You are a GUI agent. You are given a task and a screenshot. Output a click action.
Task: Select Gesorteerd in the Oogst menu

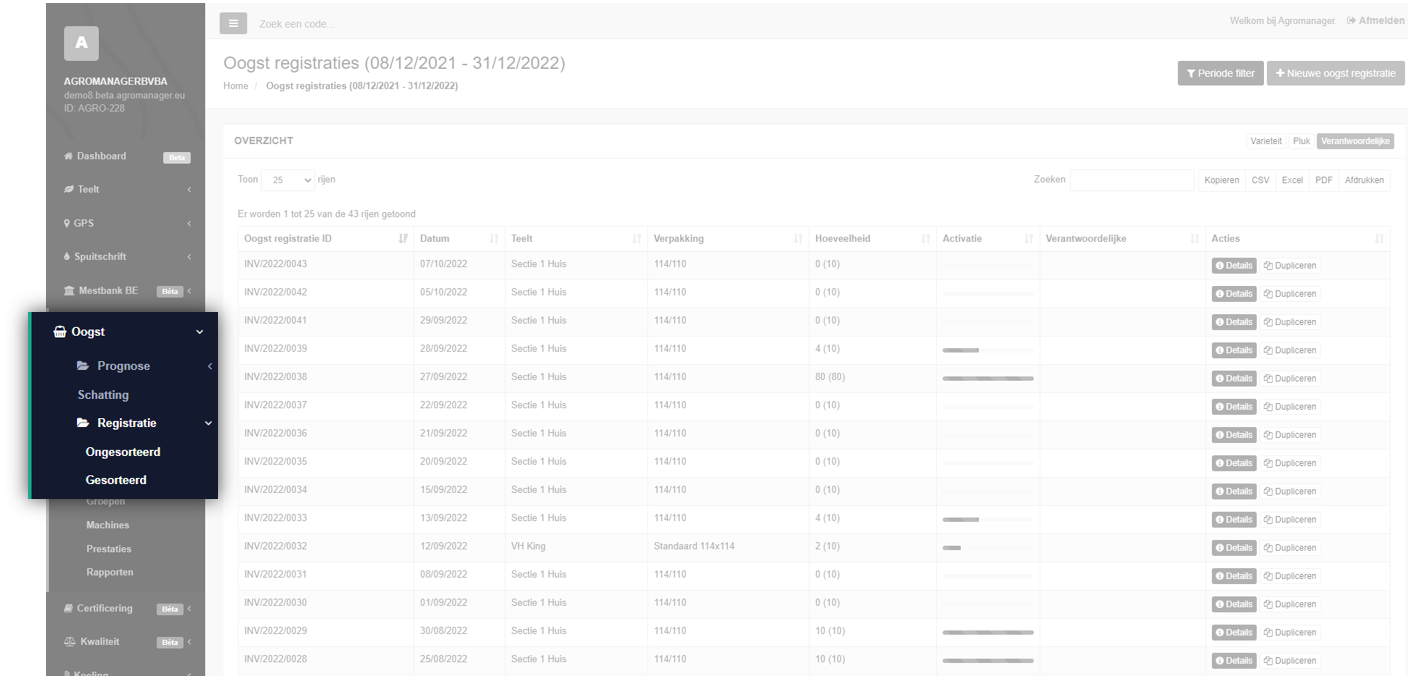pos(116,480)
